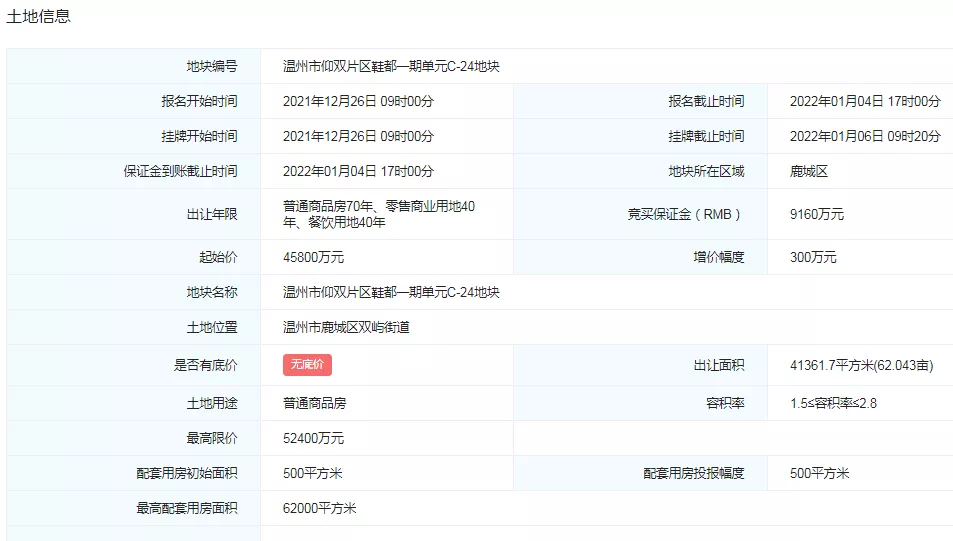Image resolution: width=953 pixels, height=541 pixels.
Task: Click the 增价幅度 label
Action: click(x=719, y=257)
